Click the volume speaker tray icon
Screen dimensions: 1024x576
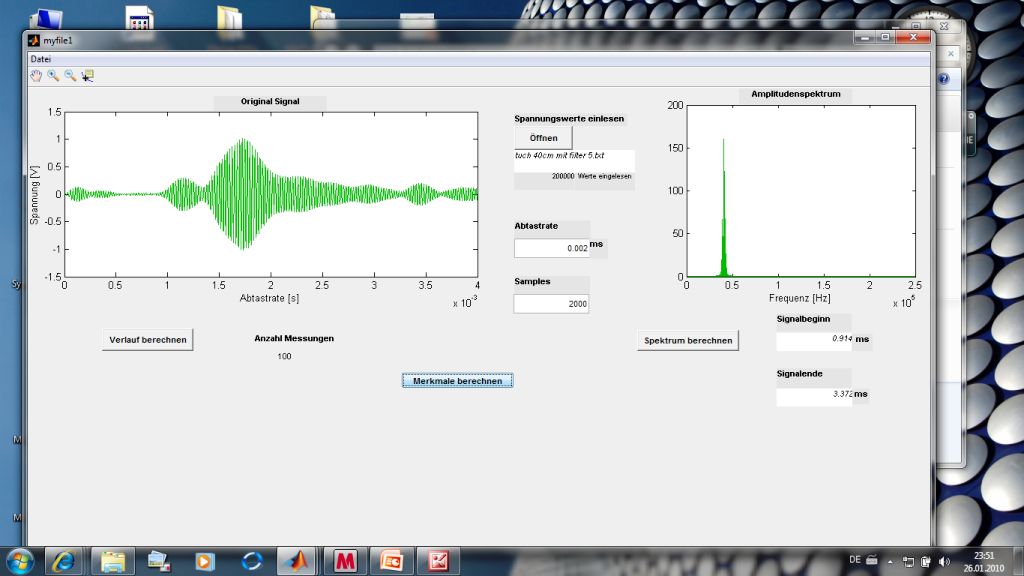[944, 561]
